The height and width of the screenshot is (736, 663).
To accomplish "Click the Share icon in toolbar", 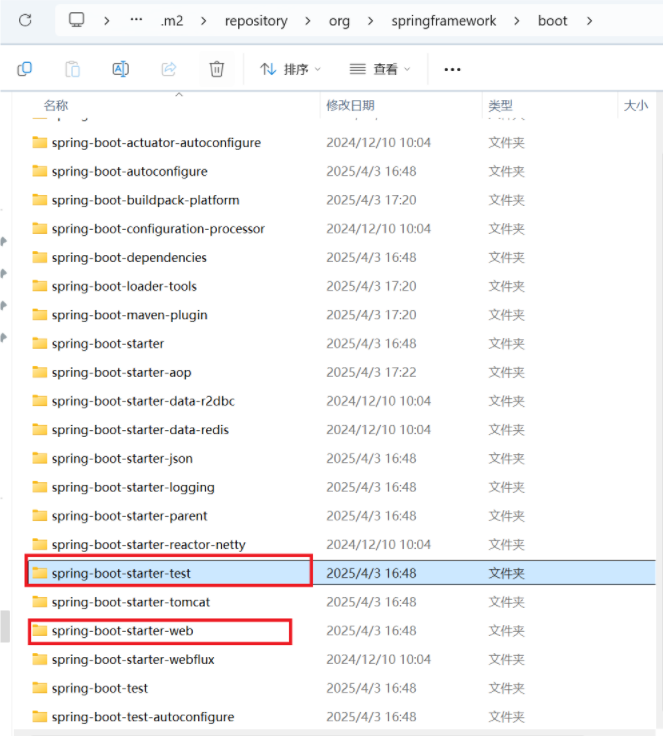I will tap(169, 69).
